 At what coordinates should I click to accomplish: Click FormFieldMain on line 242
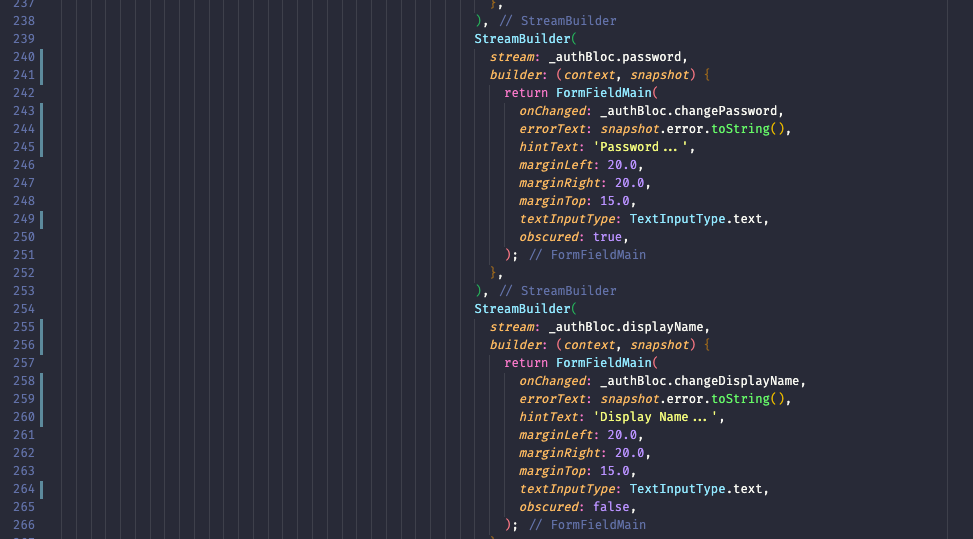coord(604,92)
